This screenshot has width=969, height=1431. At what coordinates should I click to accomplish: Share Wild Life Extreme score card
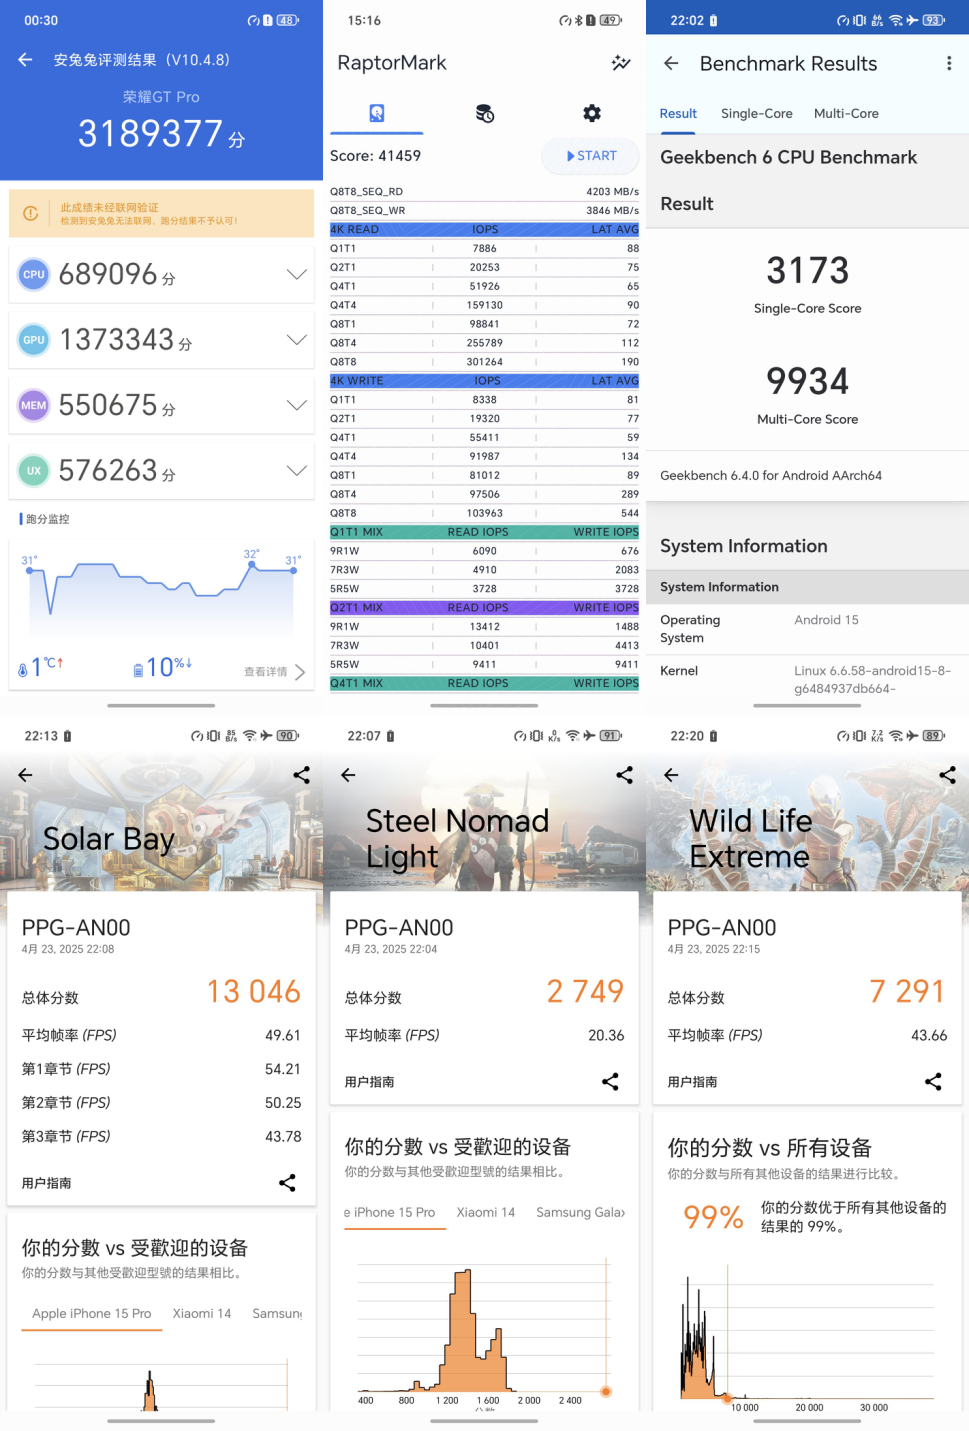(x=933, y=1082)
